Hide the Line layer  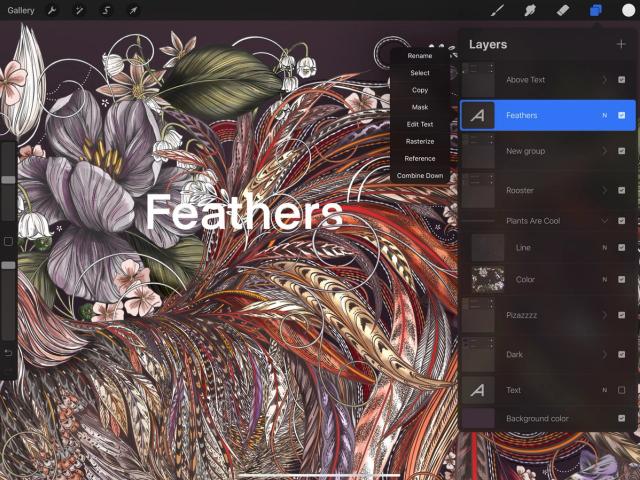[x=621, y=247]
